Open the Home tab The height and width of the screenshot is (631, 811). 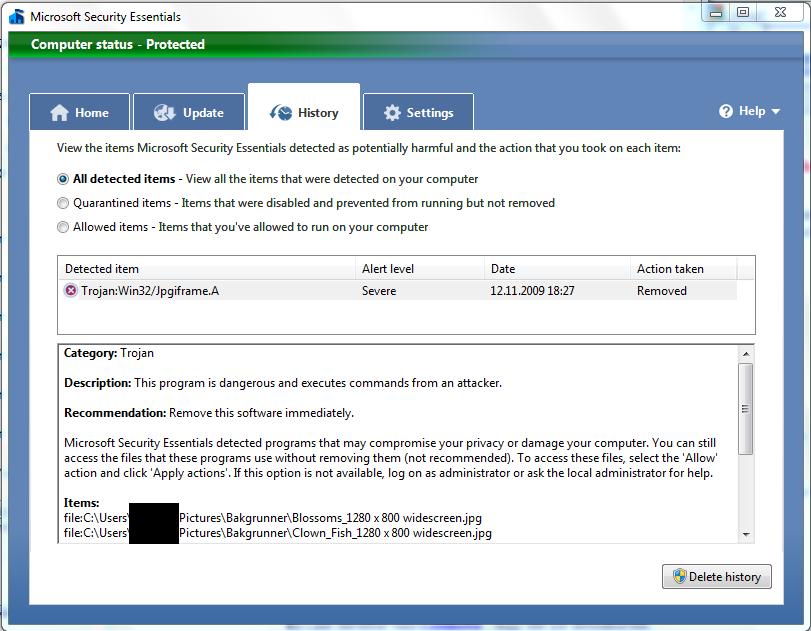[x=80, y=112]
